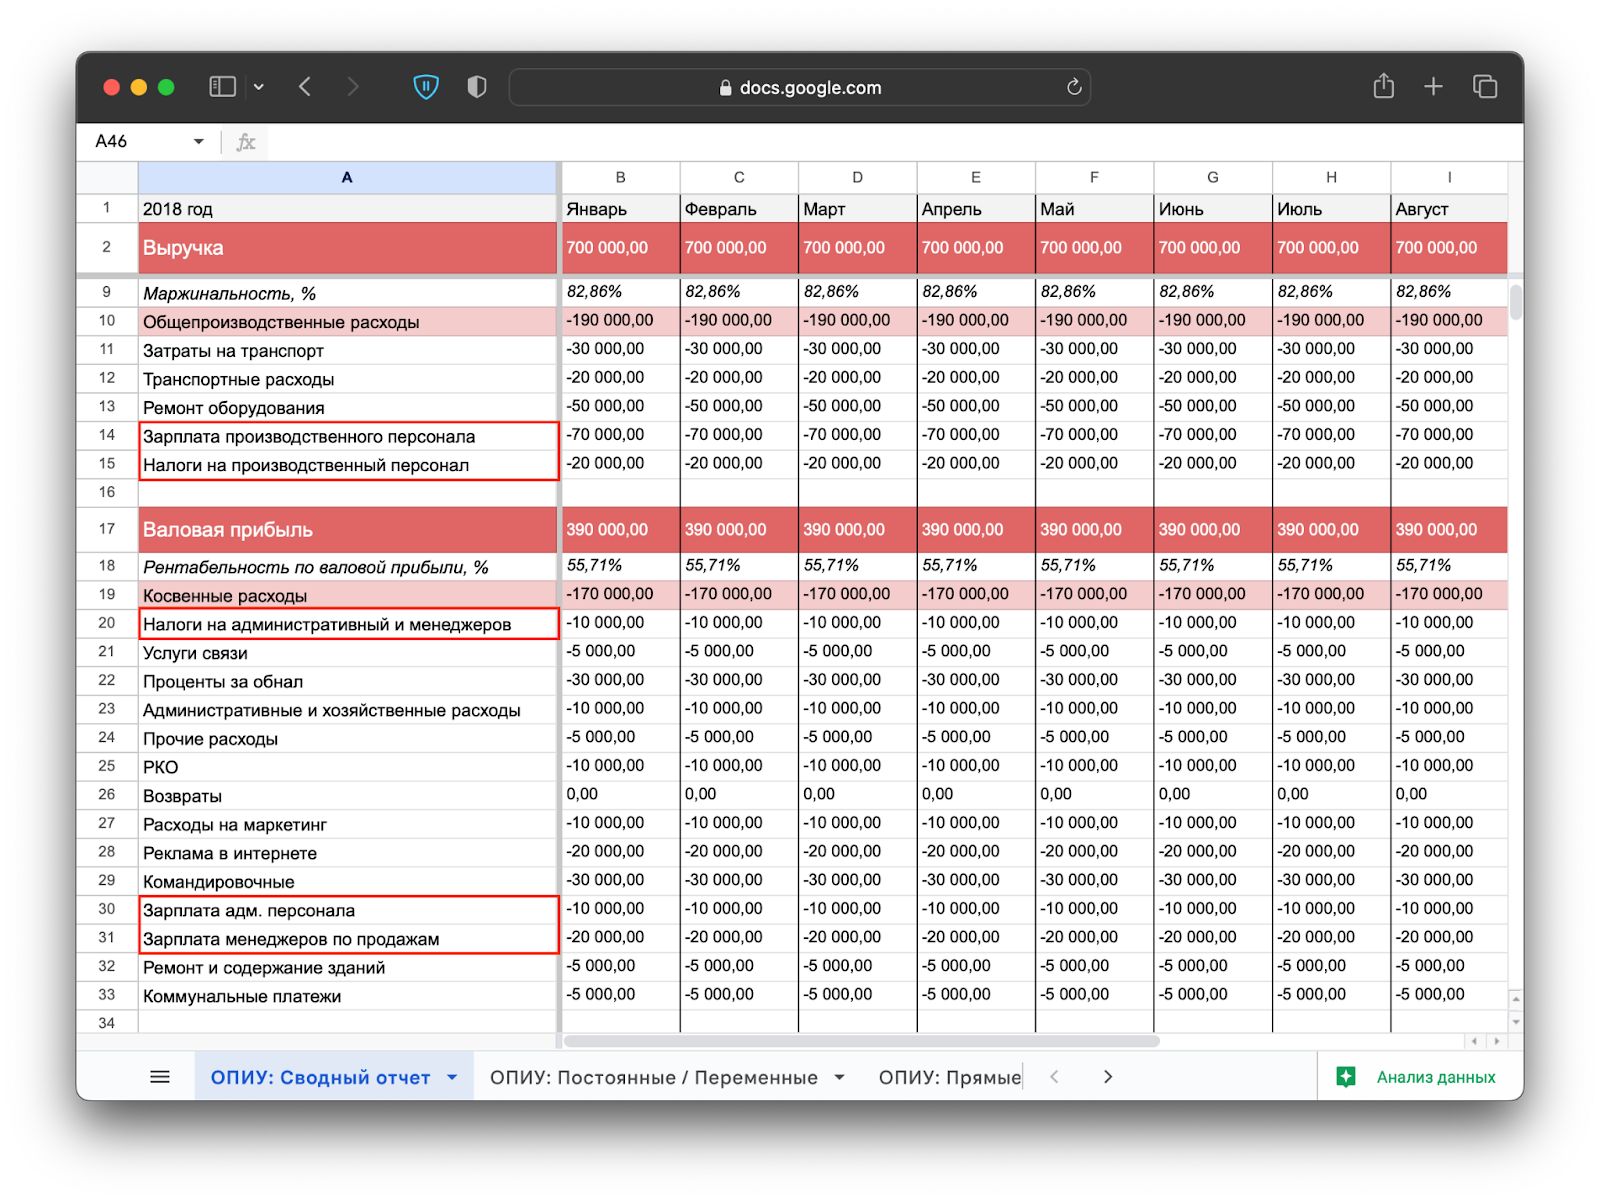Open the Share icon in Safari
The image size is (1600, 1201).
1383,87
